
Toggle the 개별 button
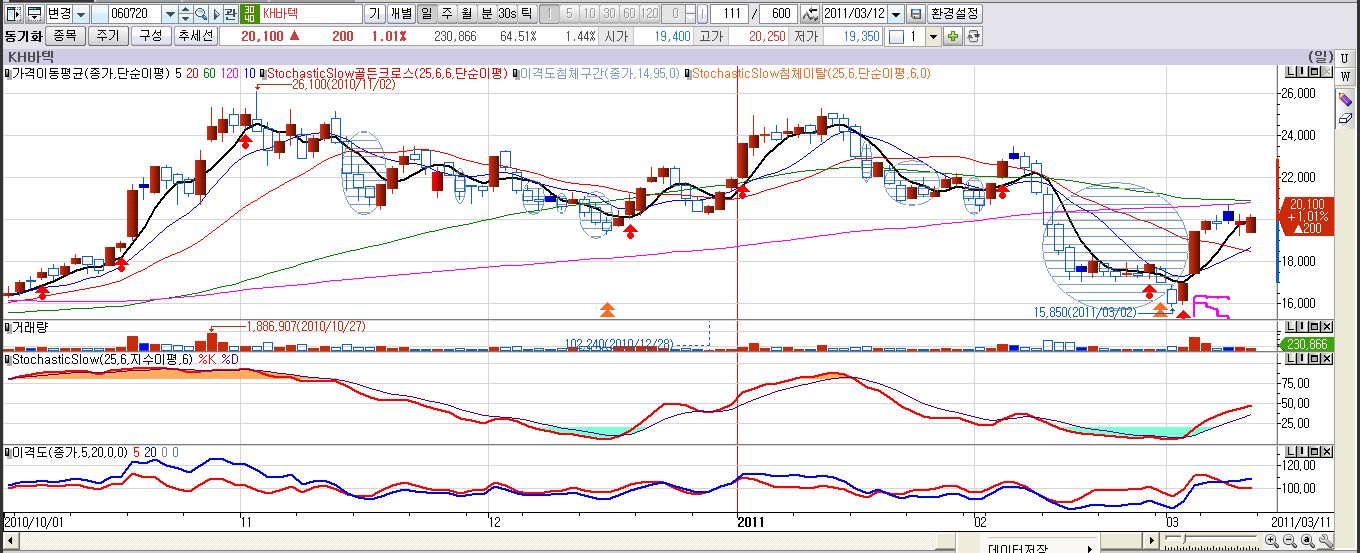pyautogui.click(x=401, y=14)
